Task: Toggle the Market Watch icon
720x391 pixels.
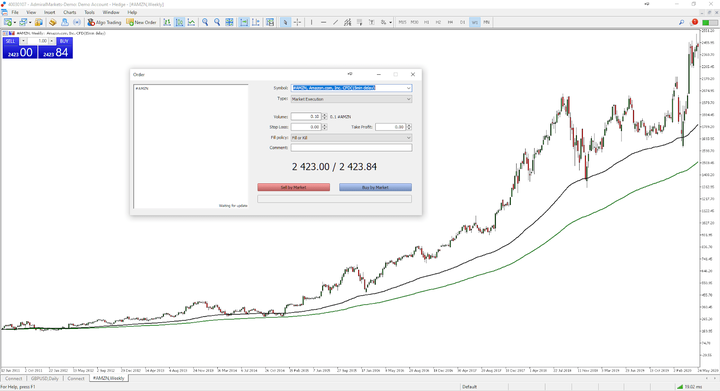Action: [39, 22]
